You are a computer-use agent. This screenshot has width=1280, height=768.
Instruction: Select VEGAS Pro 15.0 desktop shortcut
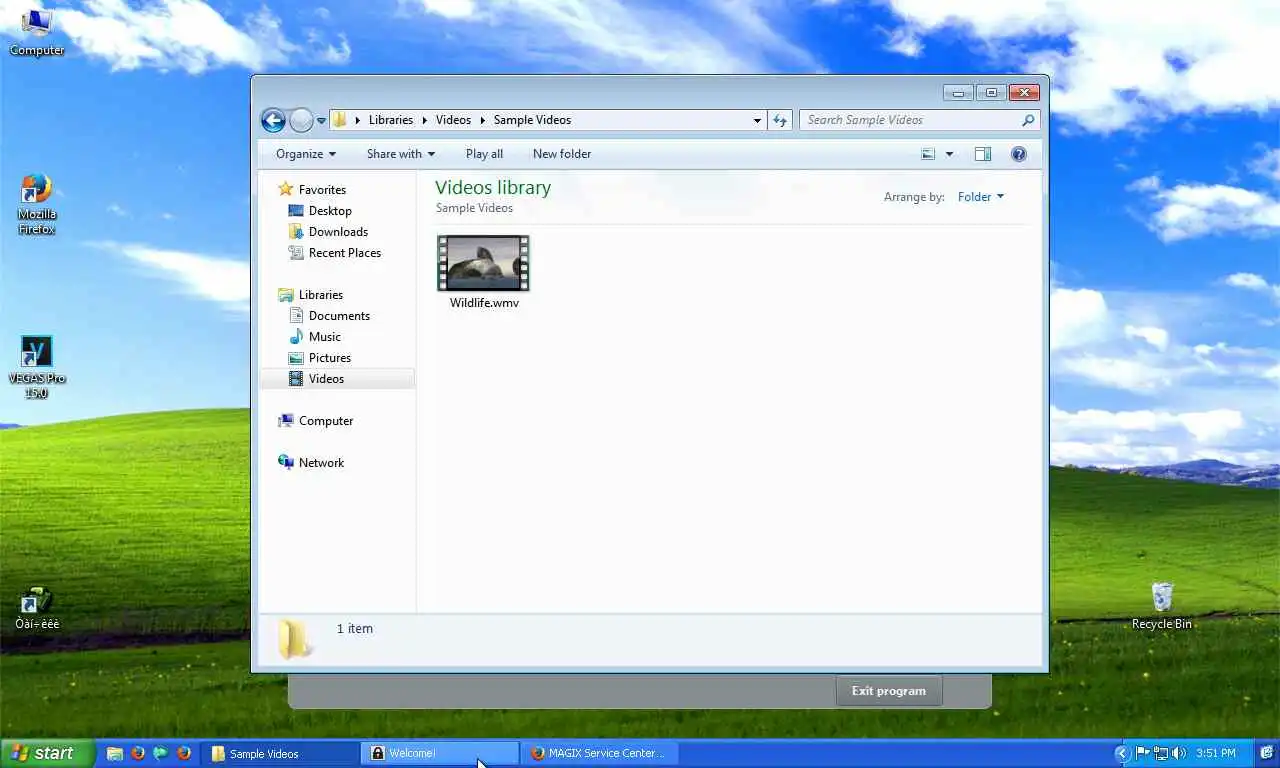[37, 368]
